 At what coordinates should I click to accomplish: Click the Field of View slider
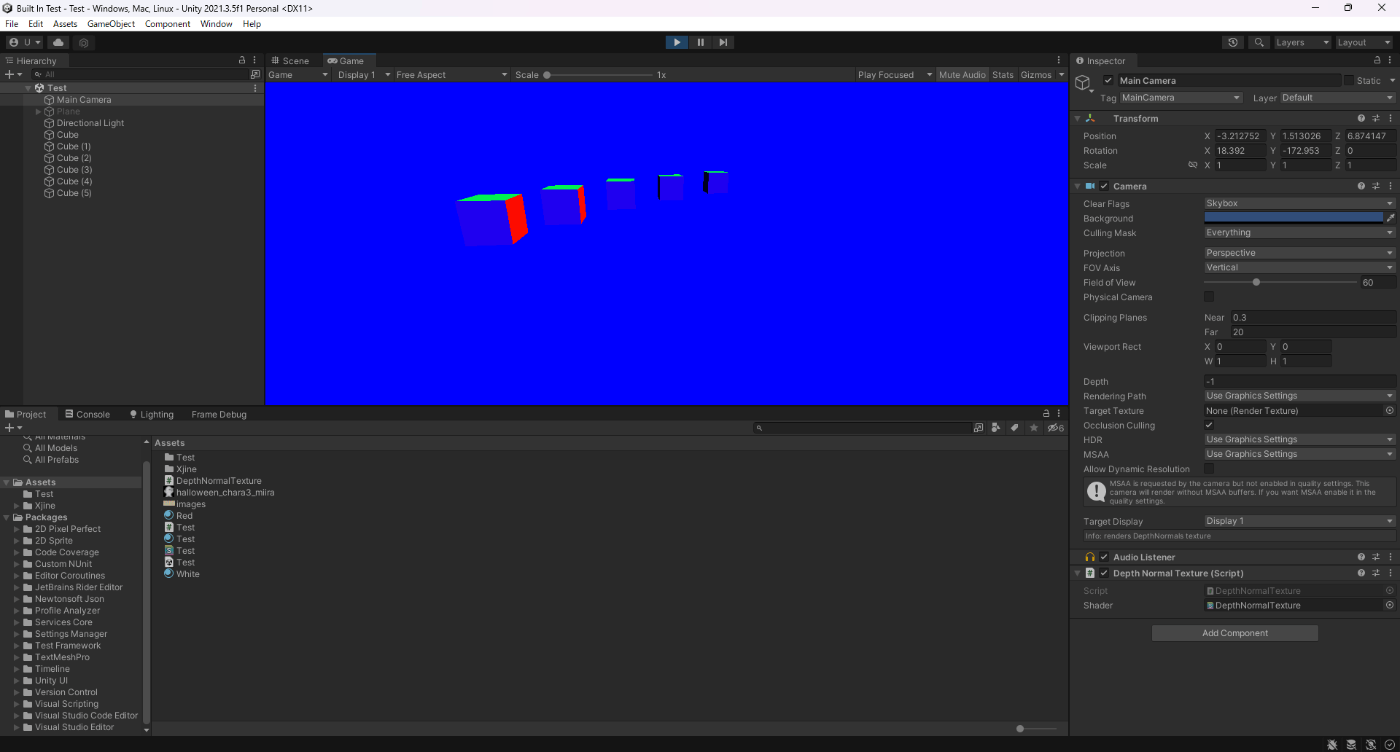click(x=1279, y=282)
